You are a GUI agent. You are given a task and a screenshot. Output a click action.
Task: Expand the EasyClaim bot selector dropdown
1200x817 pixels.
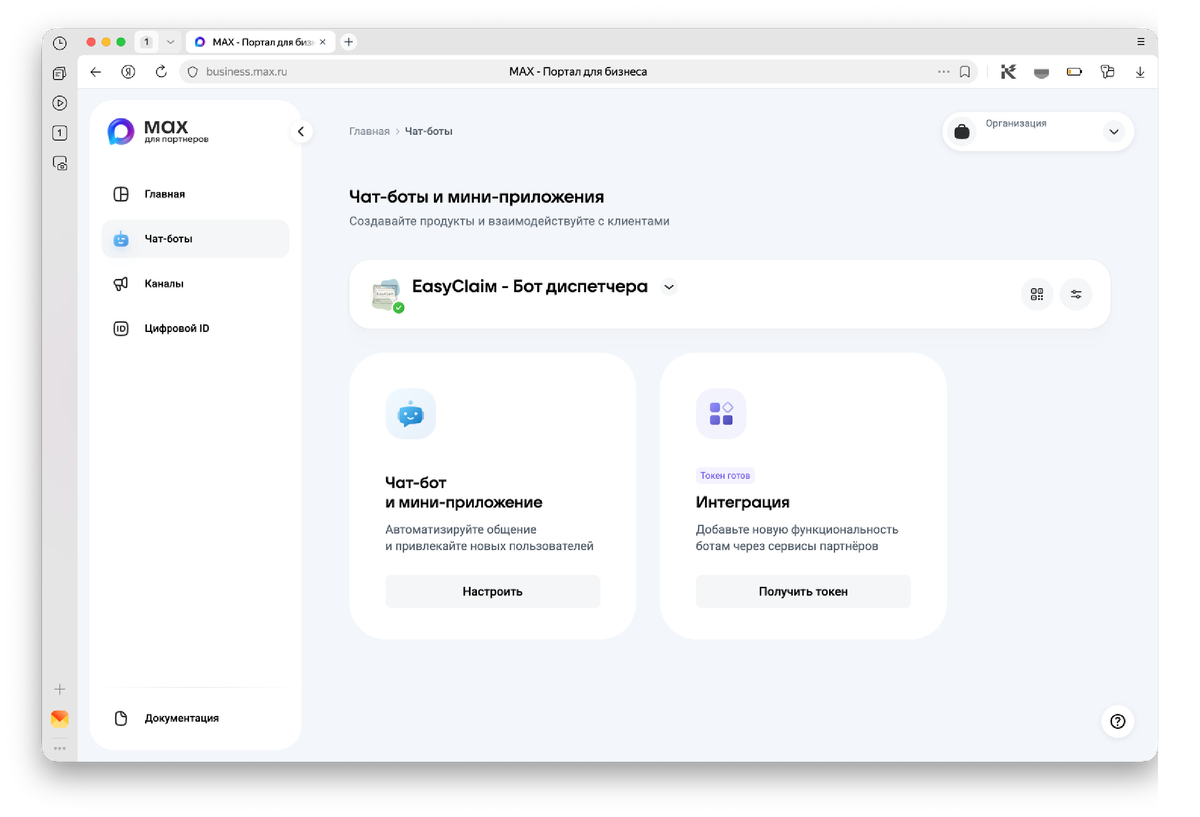tap(668, 286)
